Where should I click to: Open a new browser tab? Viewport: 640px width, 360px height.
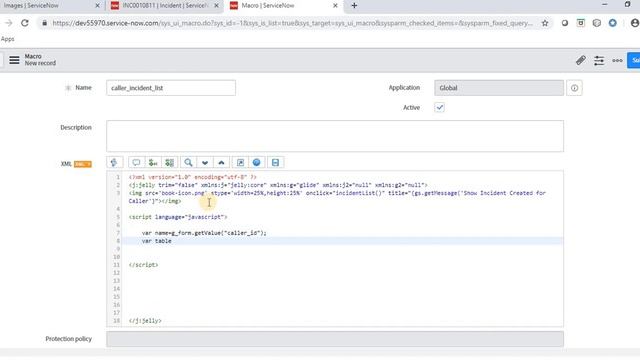point(354,6)
